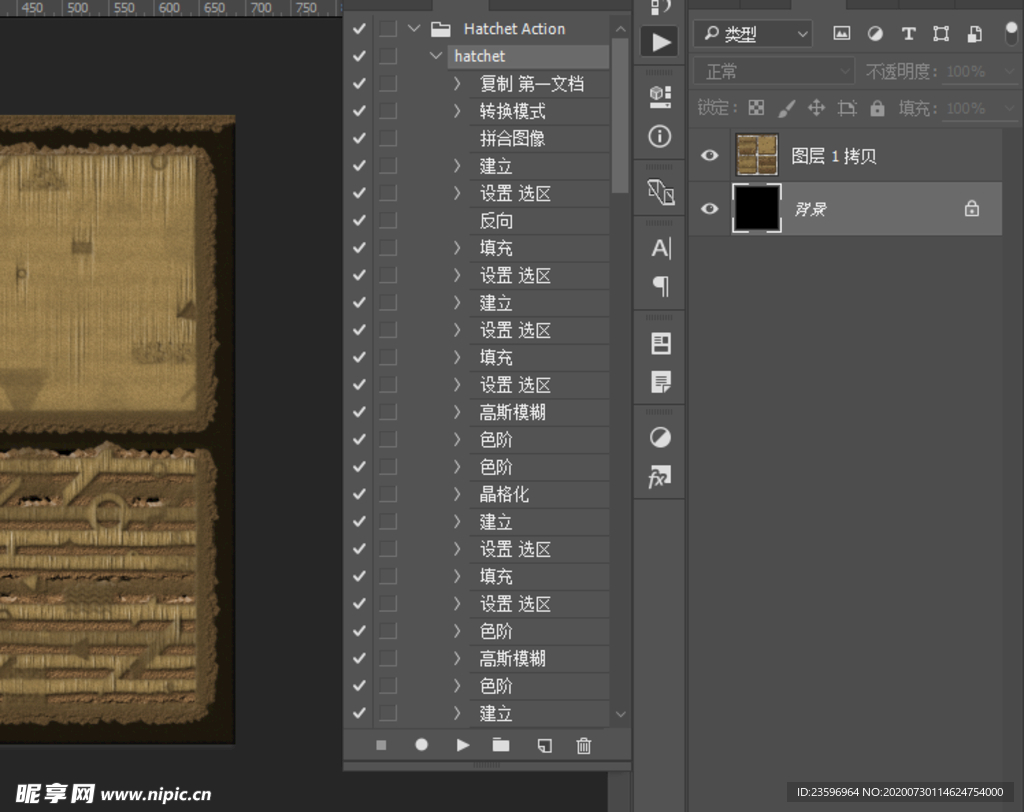Screen dimensions: 1024x812
Task: Select the hatchet action item
Action: (480, 56)
